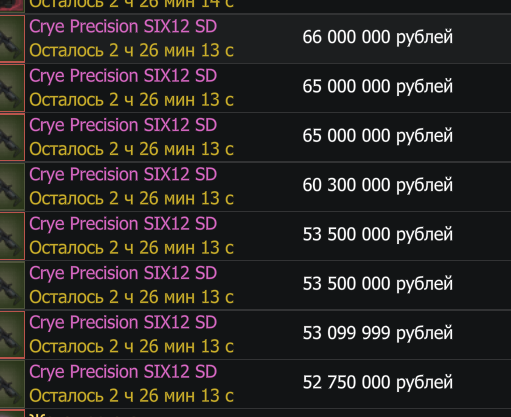Screen dimensions: 511x417
Task: Select the remaining-time text in the 52 750 000 row
Action: 132,396
